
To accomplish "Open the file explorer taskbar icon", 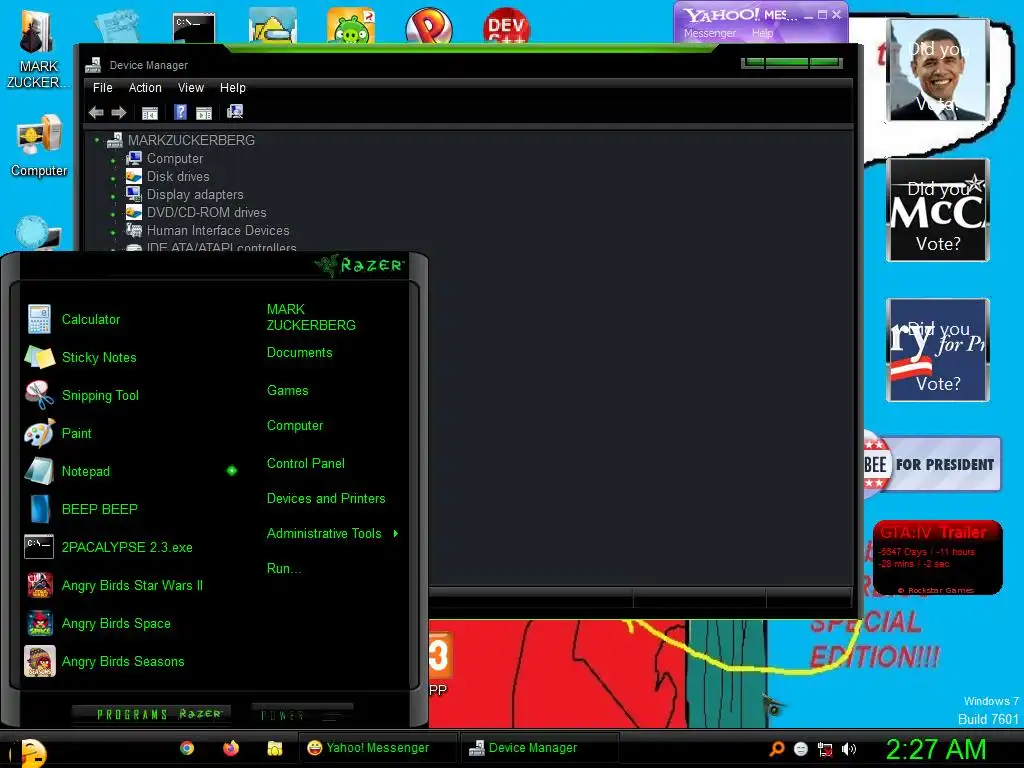I will click(x=275, y=748).
